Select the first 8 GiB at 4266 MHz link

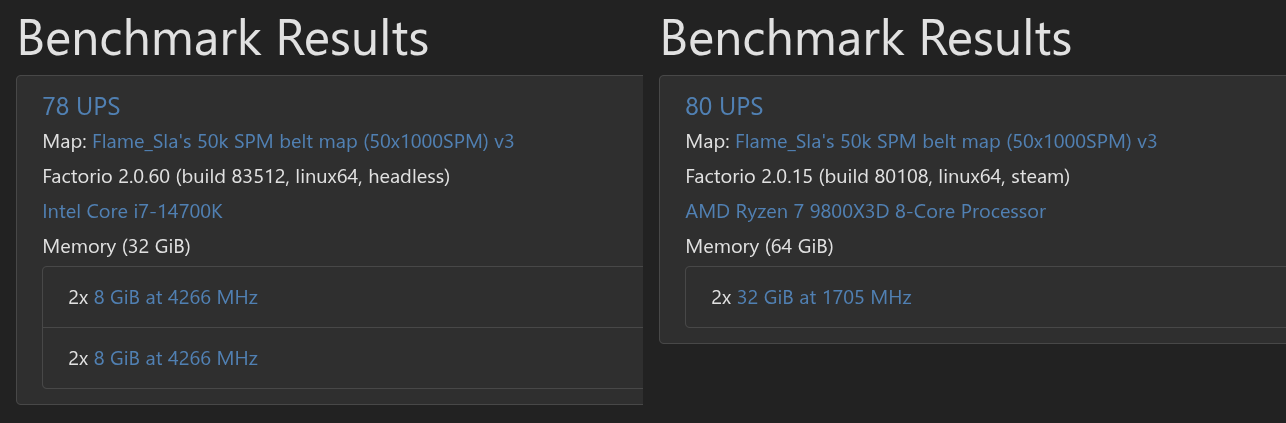point(176,297)
